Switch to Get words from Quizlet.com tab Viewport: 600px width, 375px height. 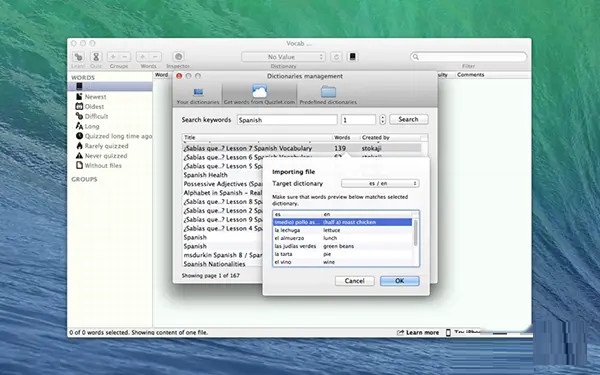pyautogui.click(x=259, y=95)
